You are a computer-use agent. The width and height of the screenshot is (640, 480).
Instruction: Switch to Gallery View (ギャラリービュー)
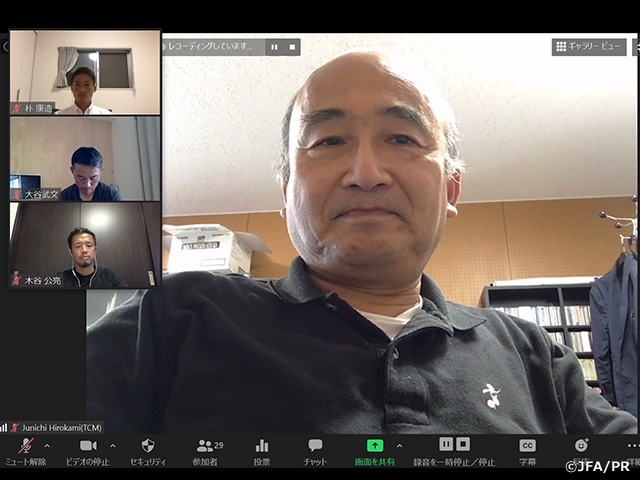[589, 47]
